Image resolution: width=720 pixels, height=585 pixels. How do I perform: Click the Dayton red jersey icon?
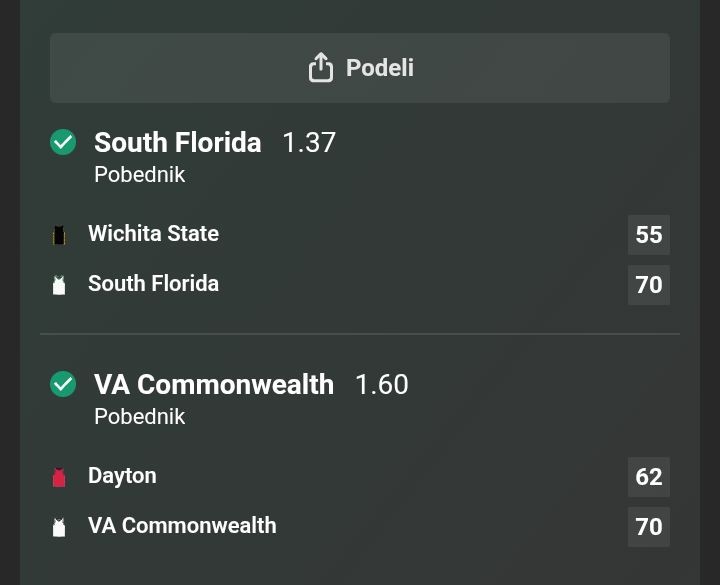pos(59,477)
